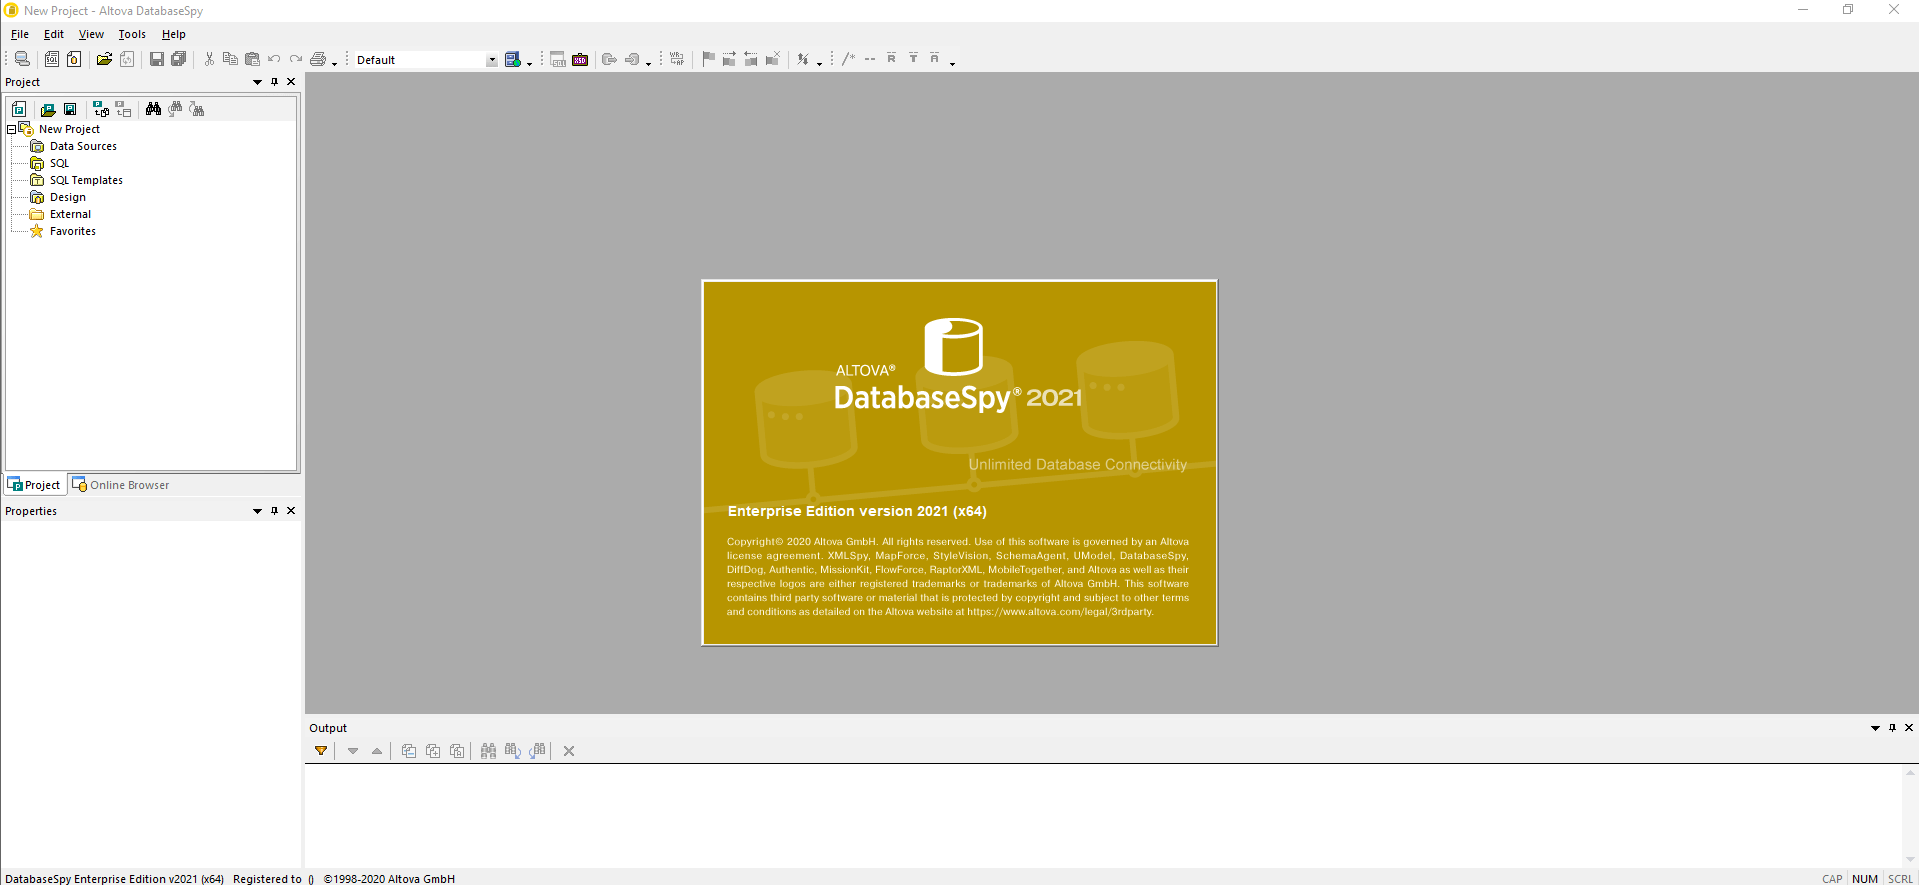Open the Tools menu
Image resolution: width=1919 pixels, height=885 pixels.
132,34
